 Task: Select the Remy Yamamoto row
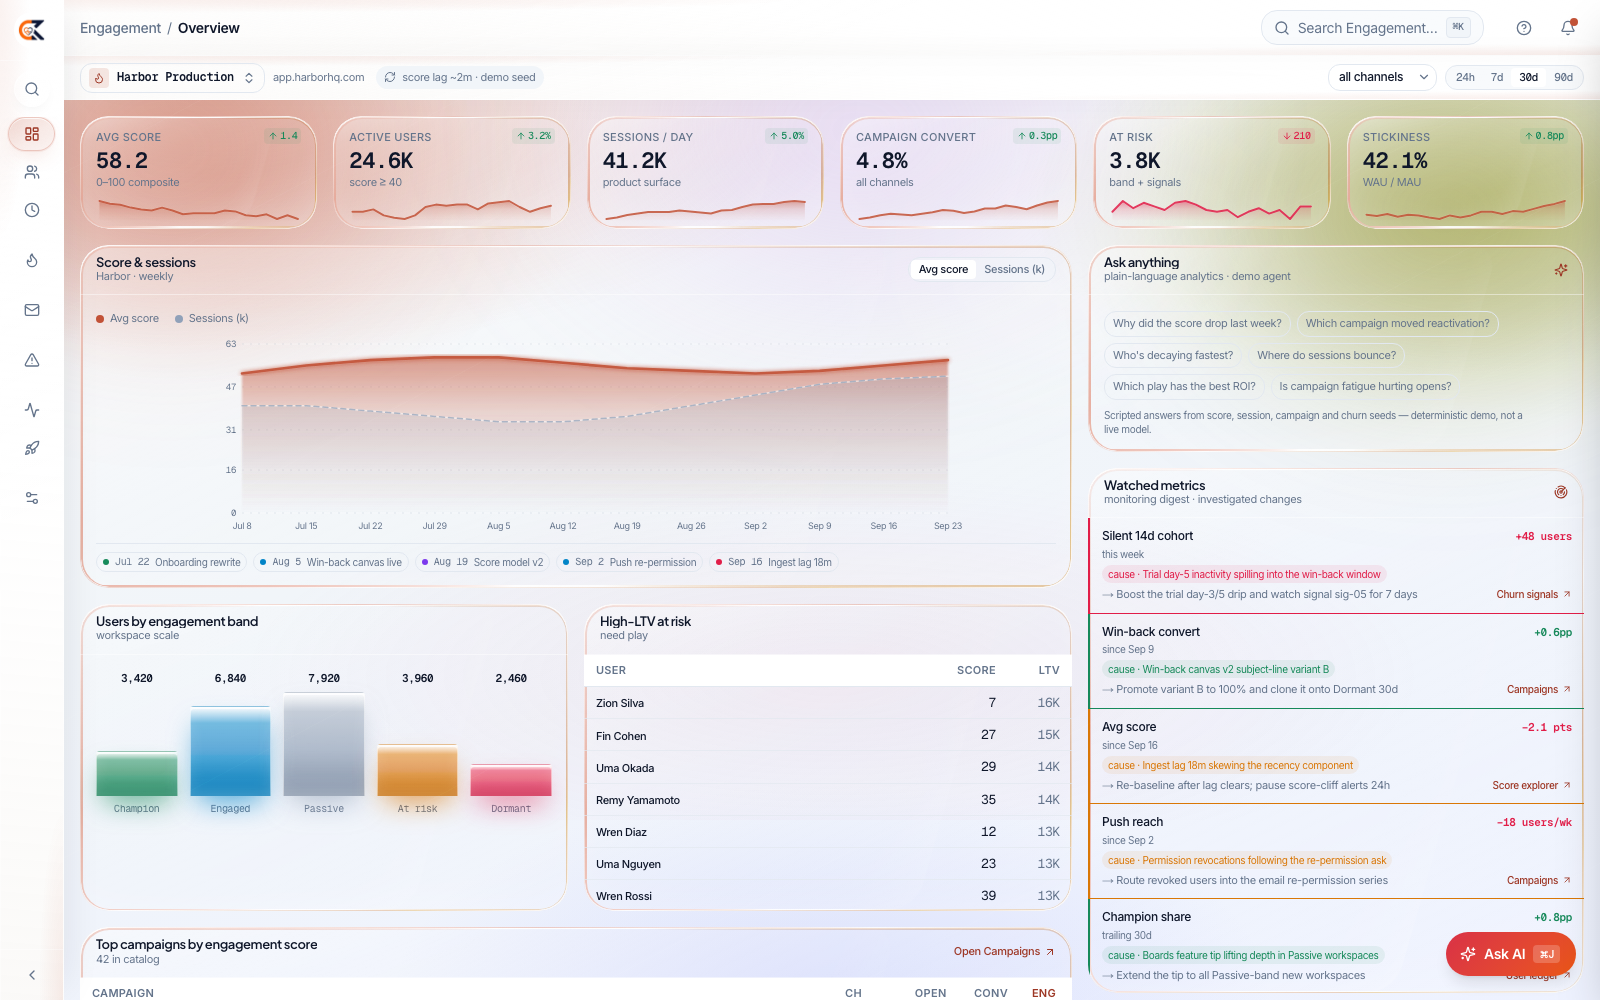pyautogui.click(x=828, y=800)
